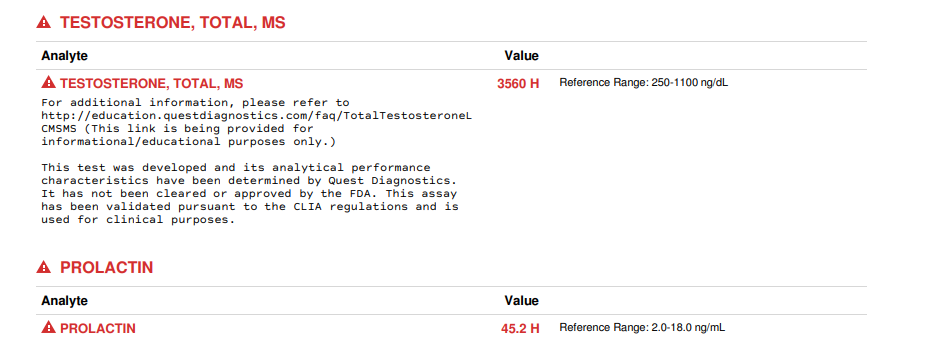Click the red TESTOSTERONE, TOTAL, MS analyte name
This screenshot has width=941, height=360.
tap(152, 83)
